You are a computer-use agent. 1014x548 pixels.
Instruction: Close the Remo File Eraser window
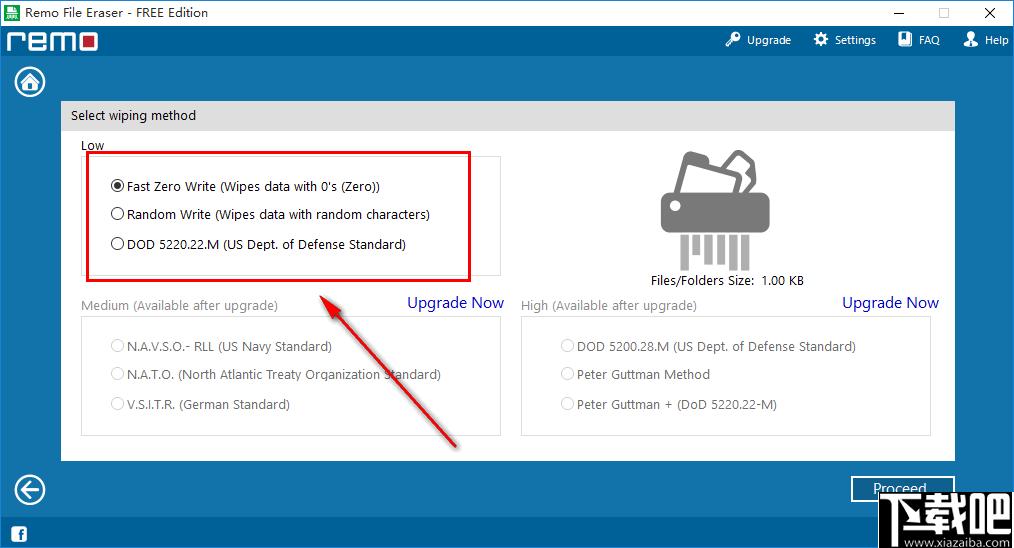click(x=989, y=13)
